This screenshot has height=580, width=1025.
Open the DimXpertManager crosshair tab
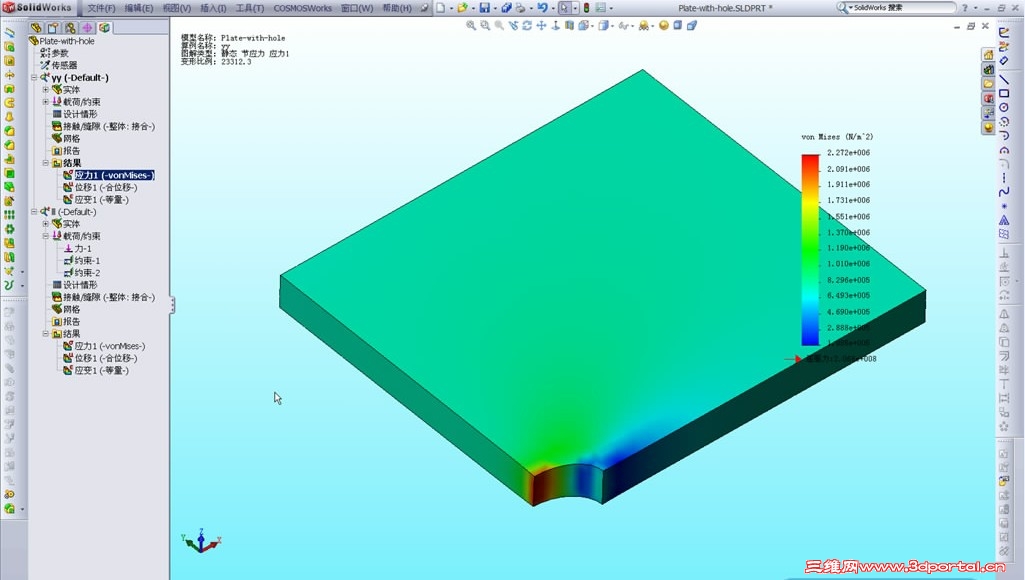coord(87,27)
